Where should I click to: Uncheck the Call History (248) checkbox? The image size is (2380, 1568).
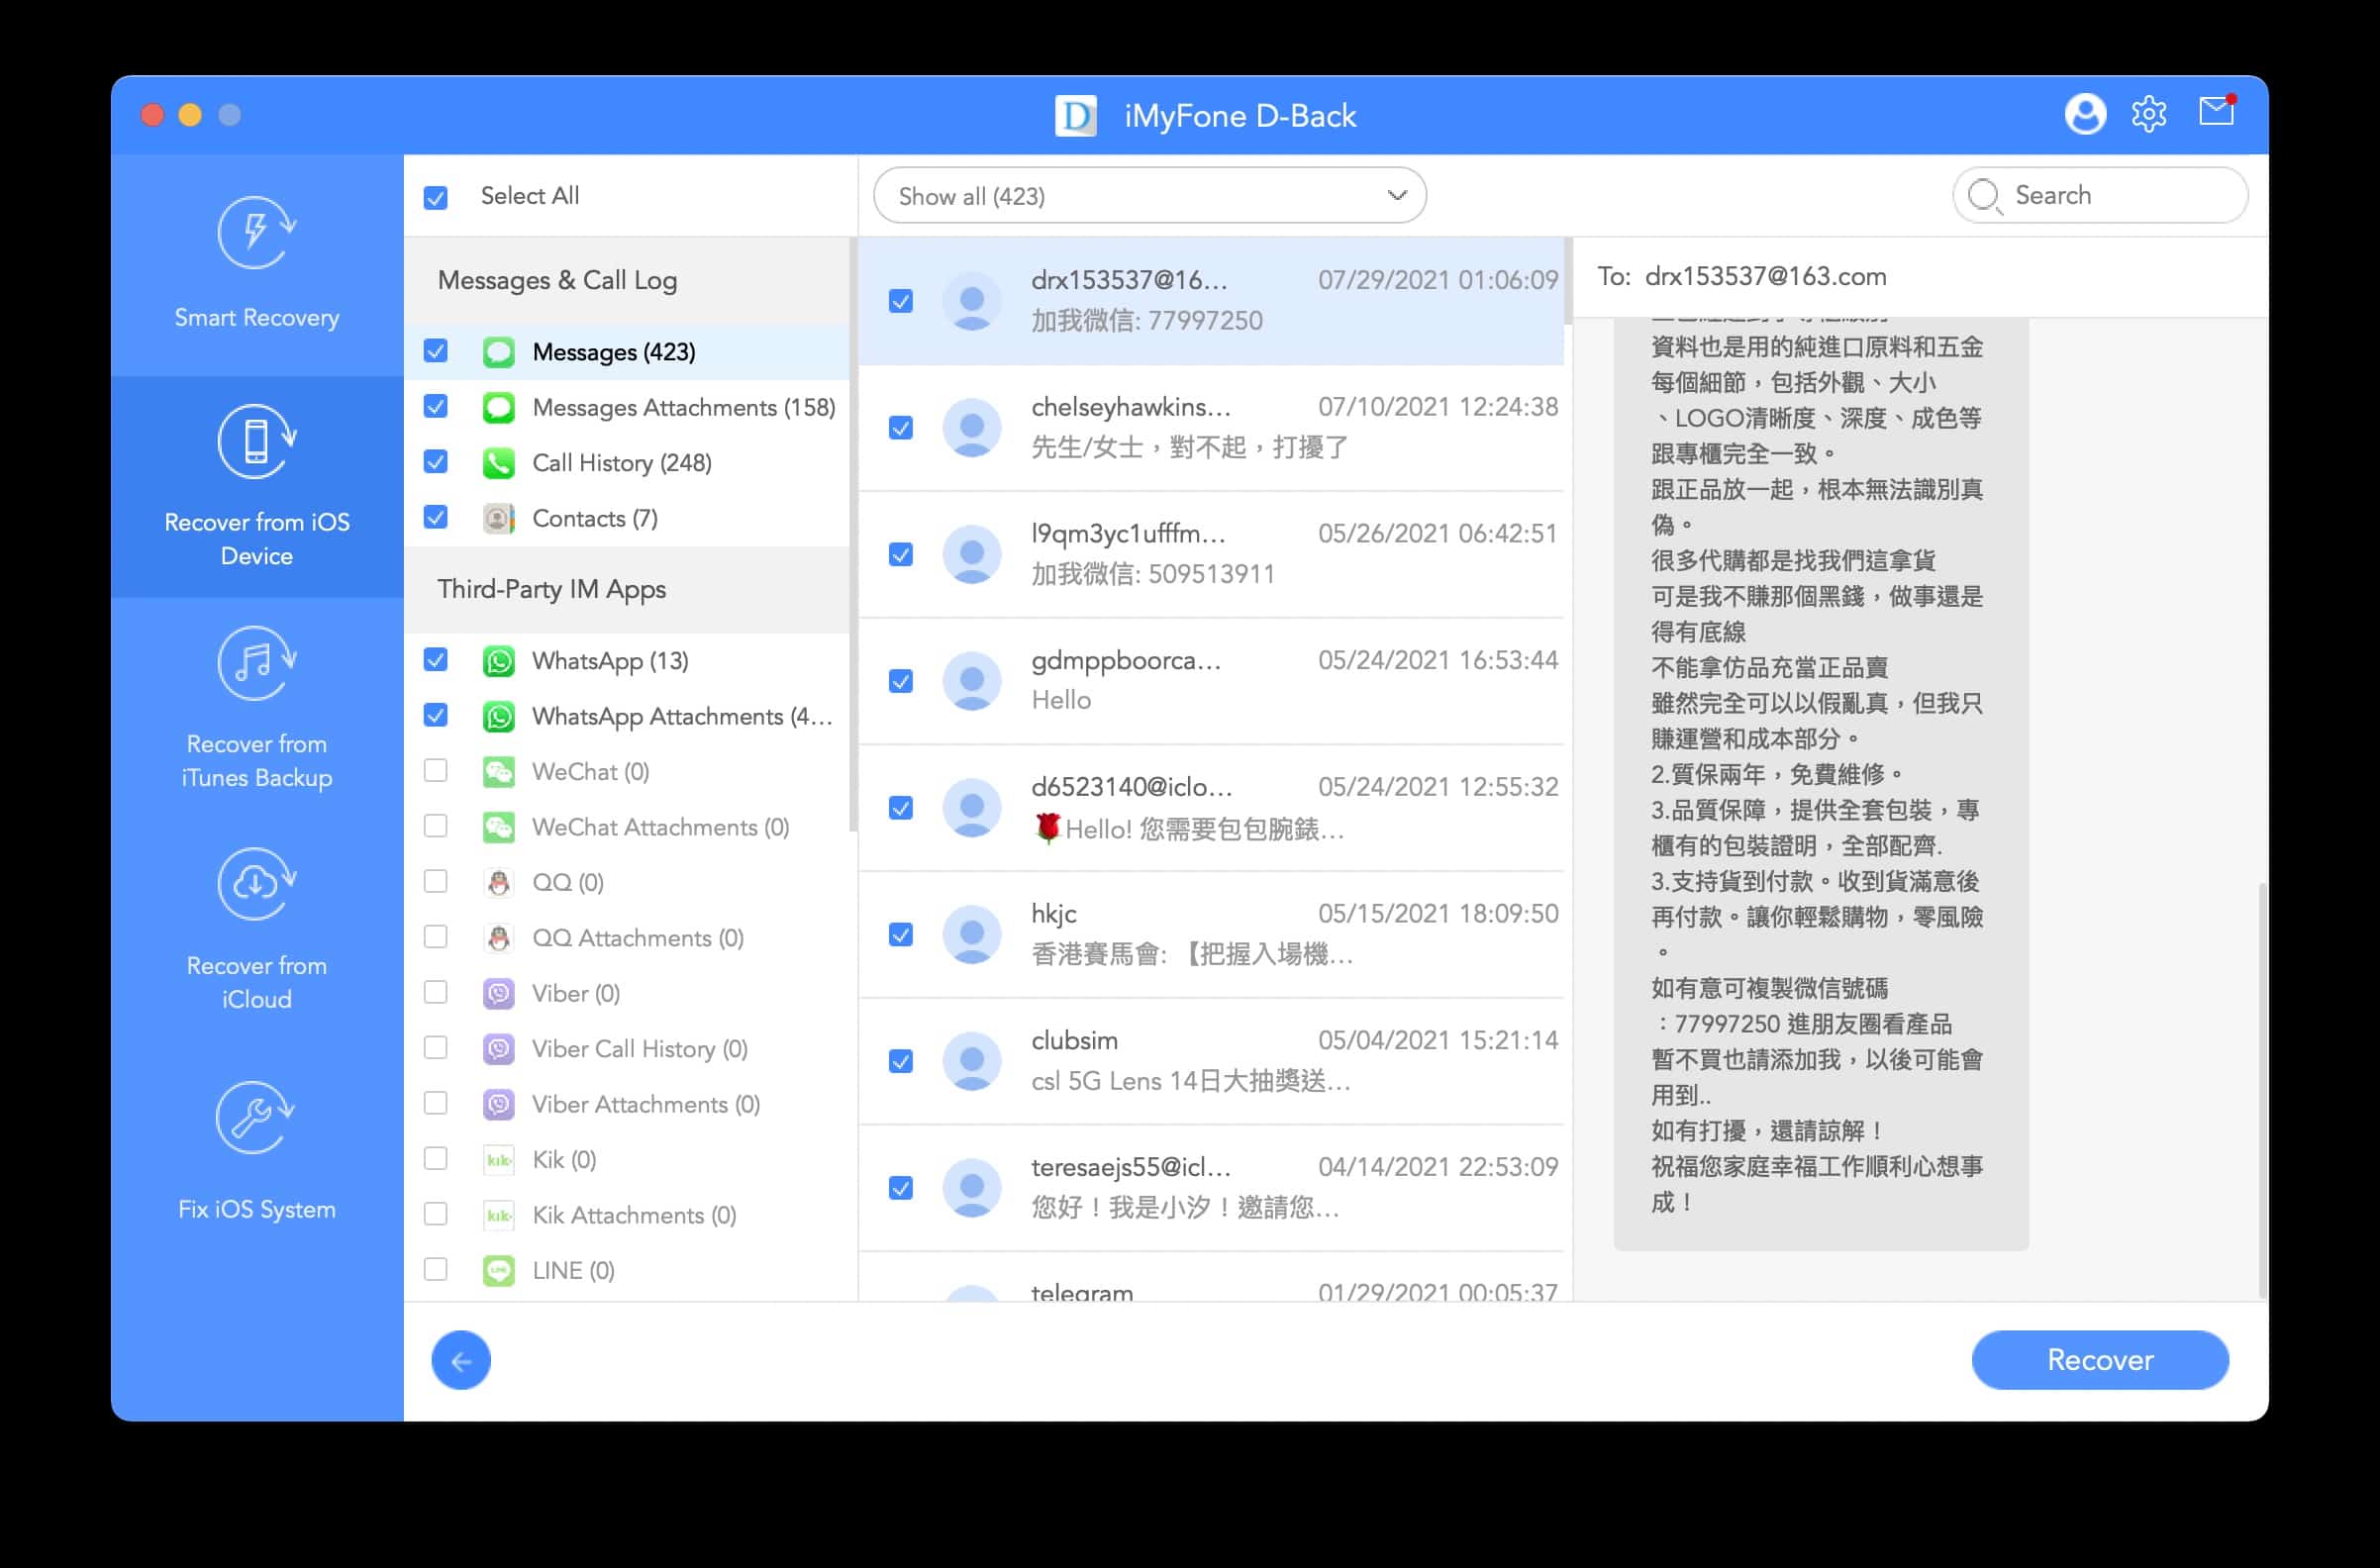(435, 462)
